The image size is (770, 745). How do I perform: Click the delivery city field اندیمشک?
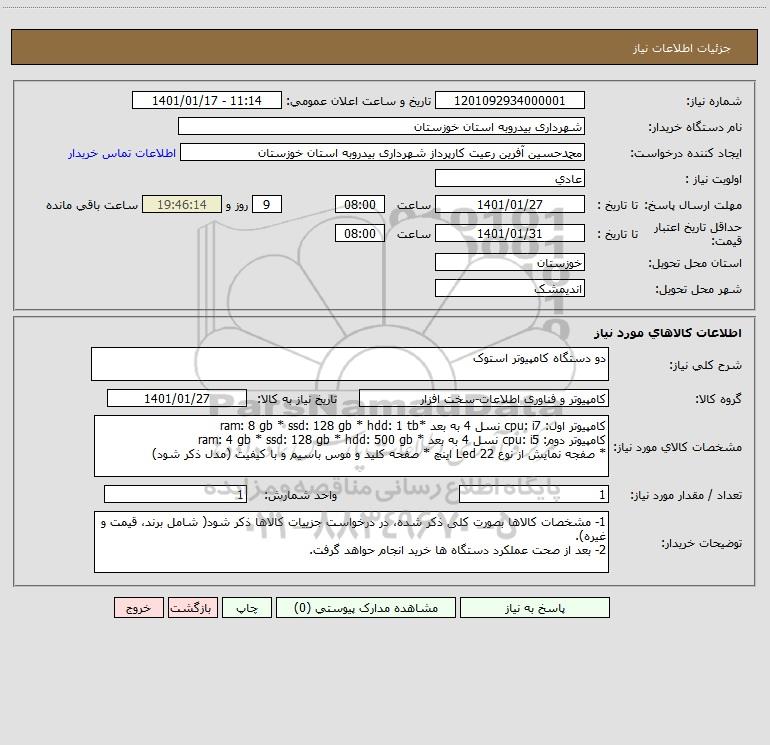(x=510, y=289)
